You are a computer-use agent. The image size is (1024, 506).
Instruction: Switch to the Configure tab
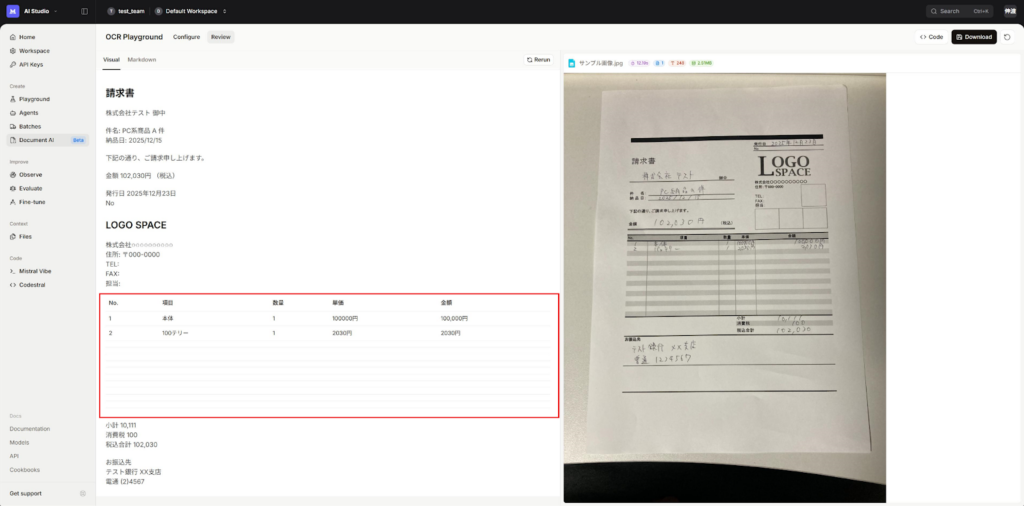click(186, 37)
